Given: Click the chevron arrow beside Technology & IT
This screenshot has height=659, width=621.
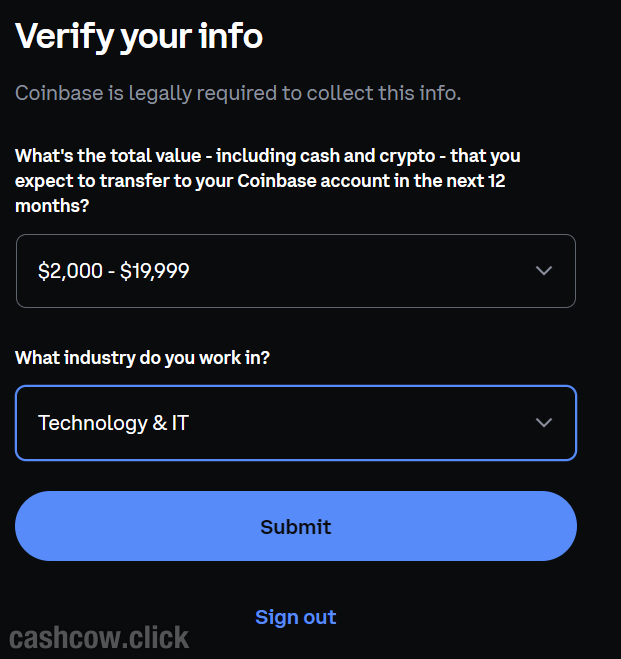Looking at the screenshot, I should [544, 423].
